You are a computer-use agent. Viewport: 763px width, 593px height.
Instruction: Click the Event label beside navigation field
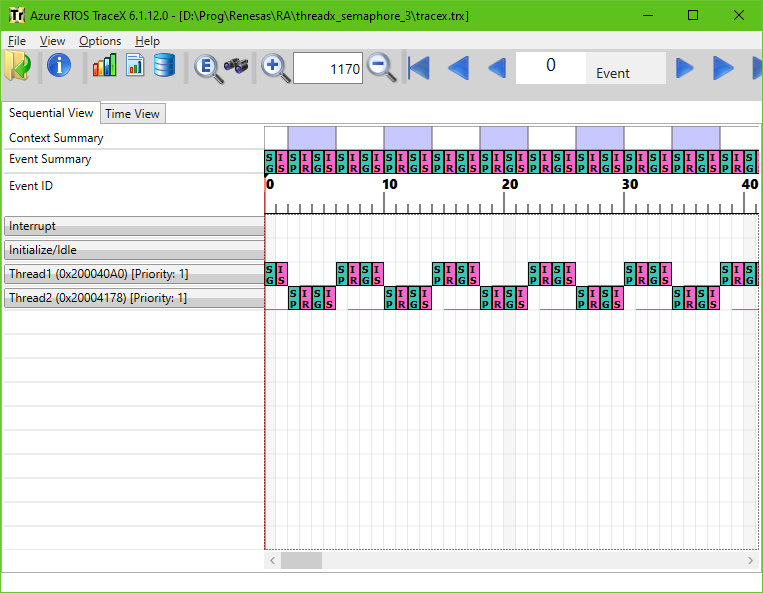613,73
